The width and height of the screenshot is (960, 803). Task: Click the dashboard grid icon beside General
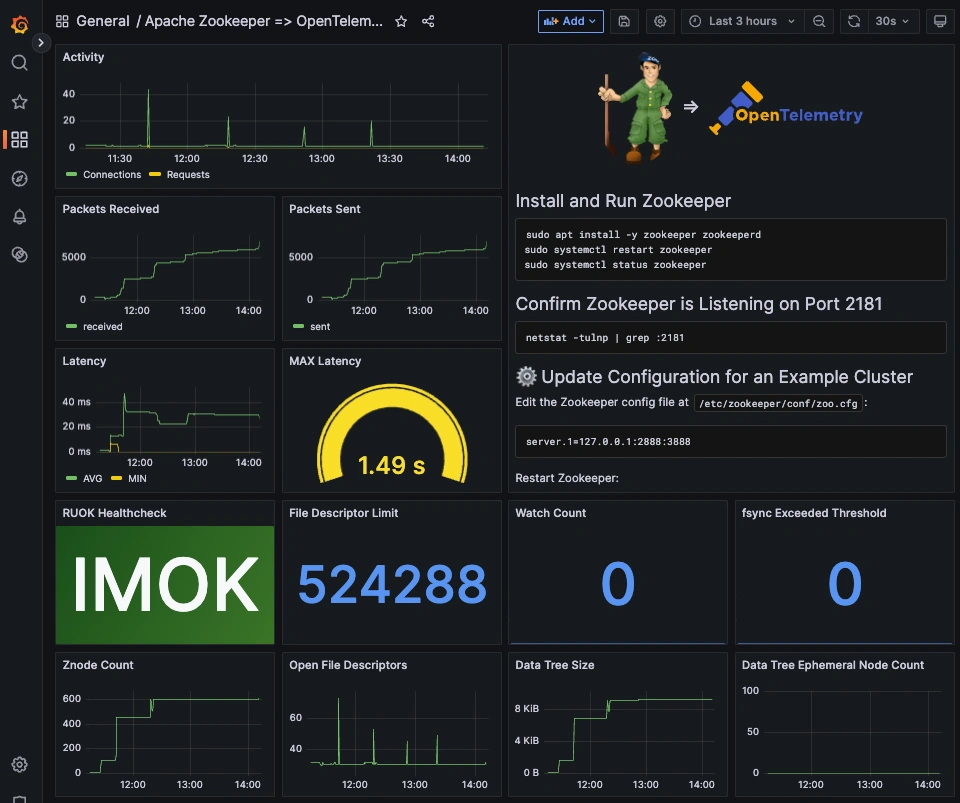(62, 21)
